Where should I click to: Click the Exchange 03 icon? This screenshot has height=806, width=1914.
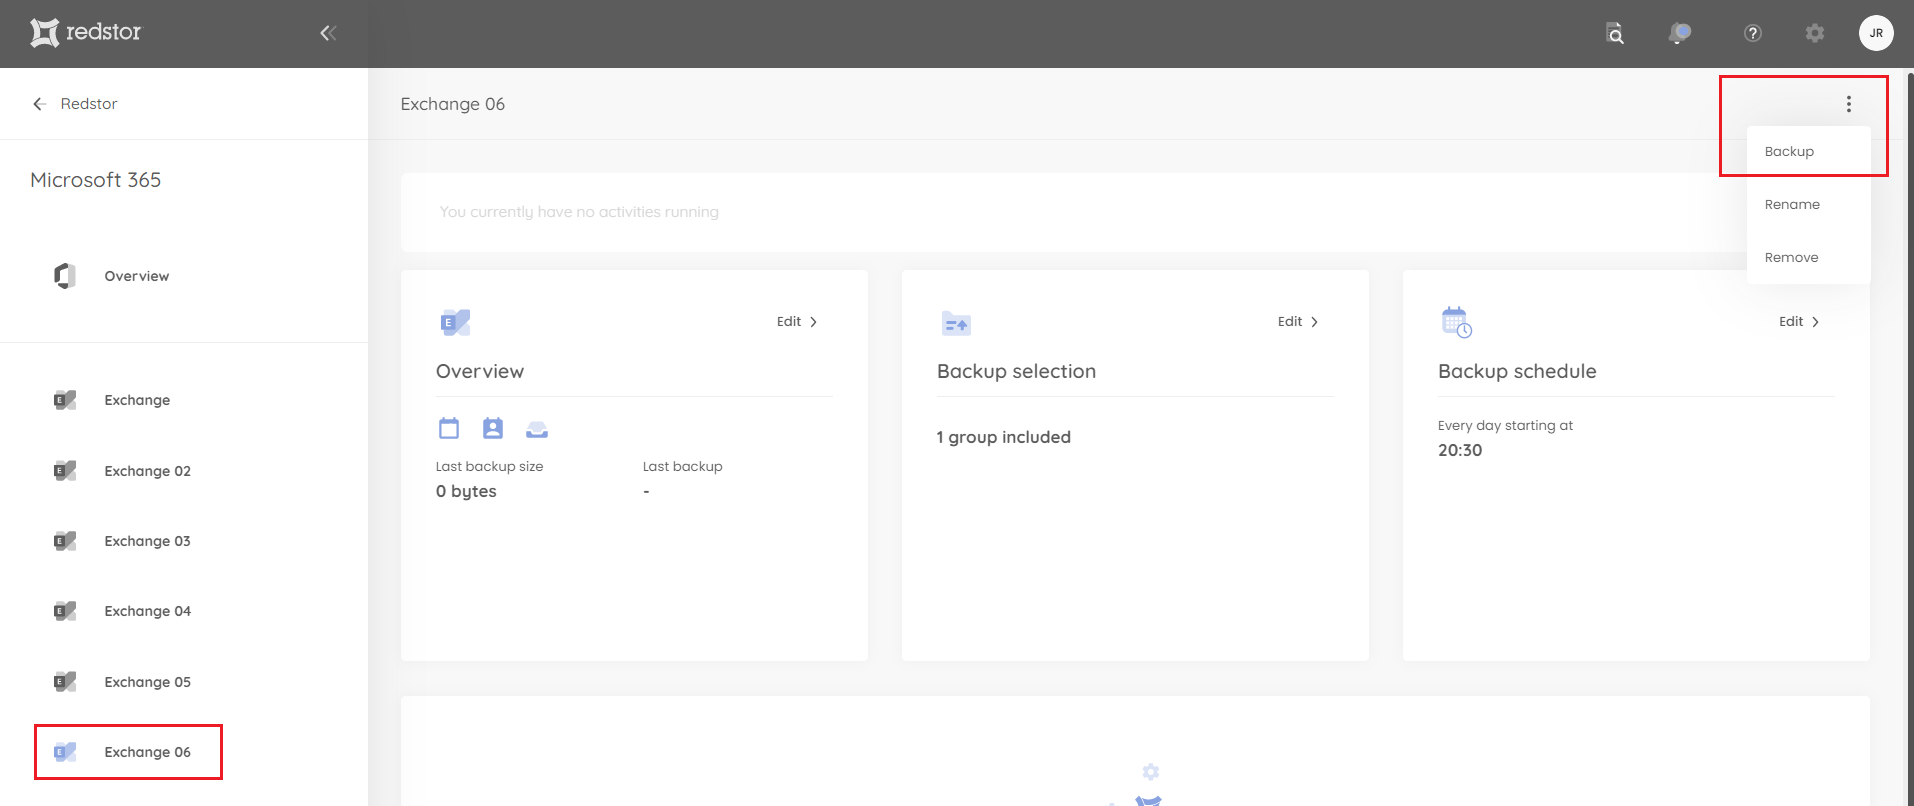(65, 541)
